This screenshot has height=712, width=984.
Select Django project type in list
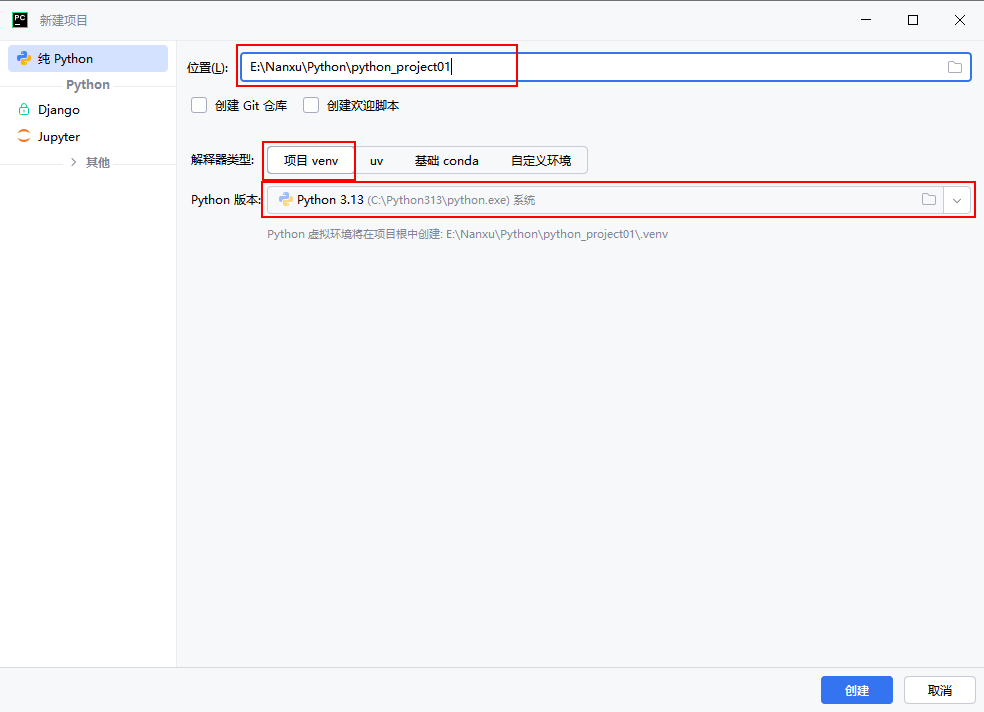pyautogui.click(x=59, y=110)
